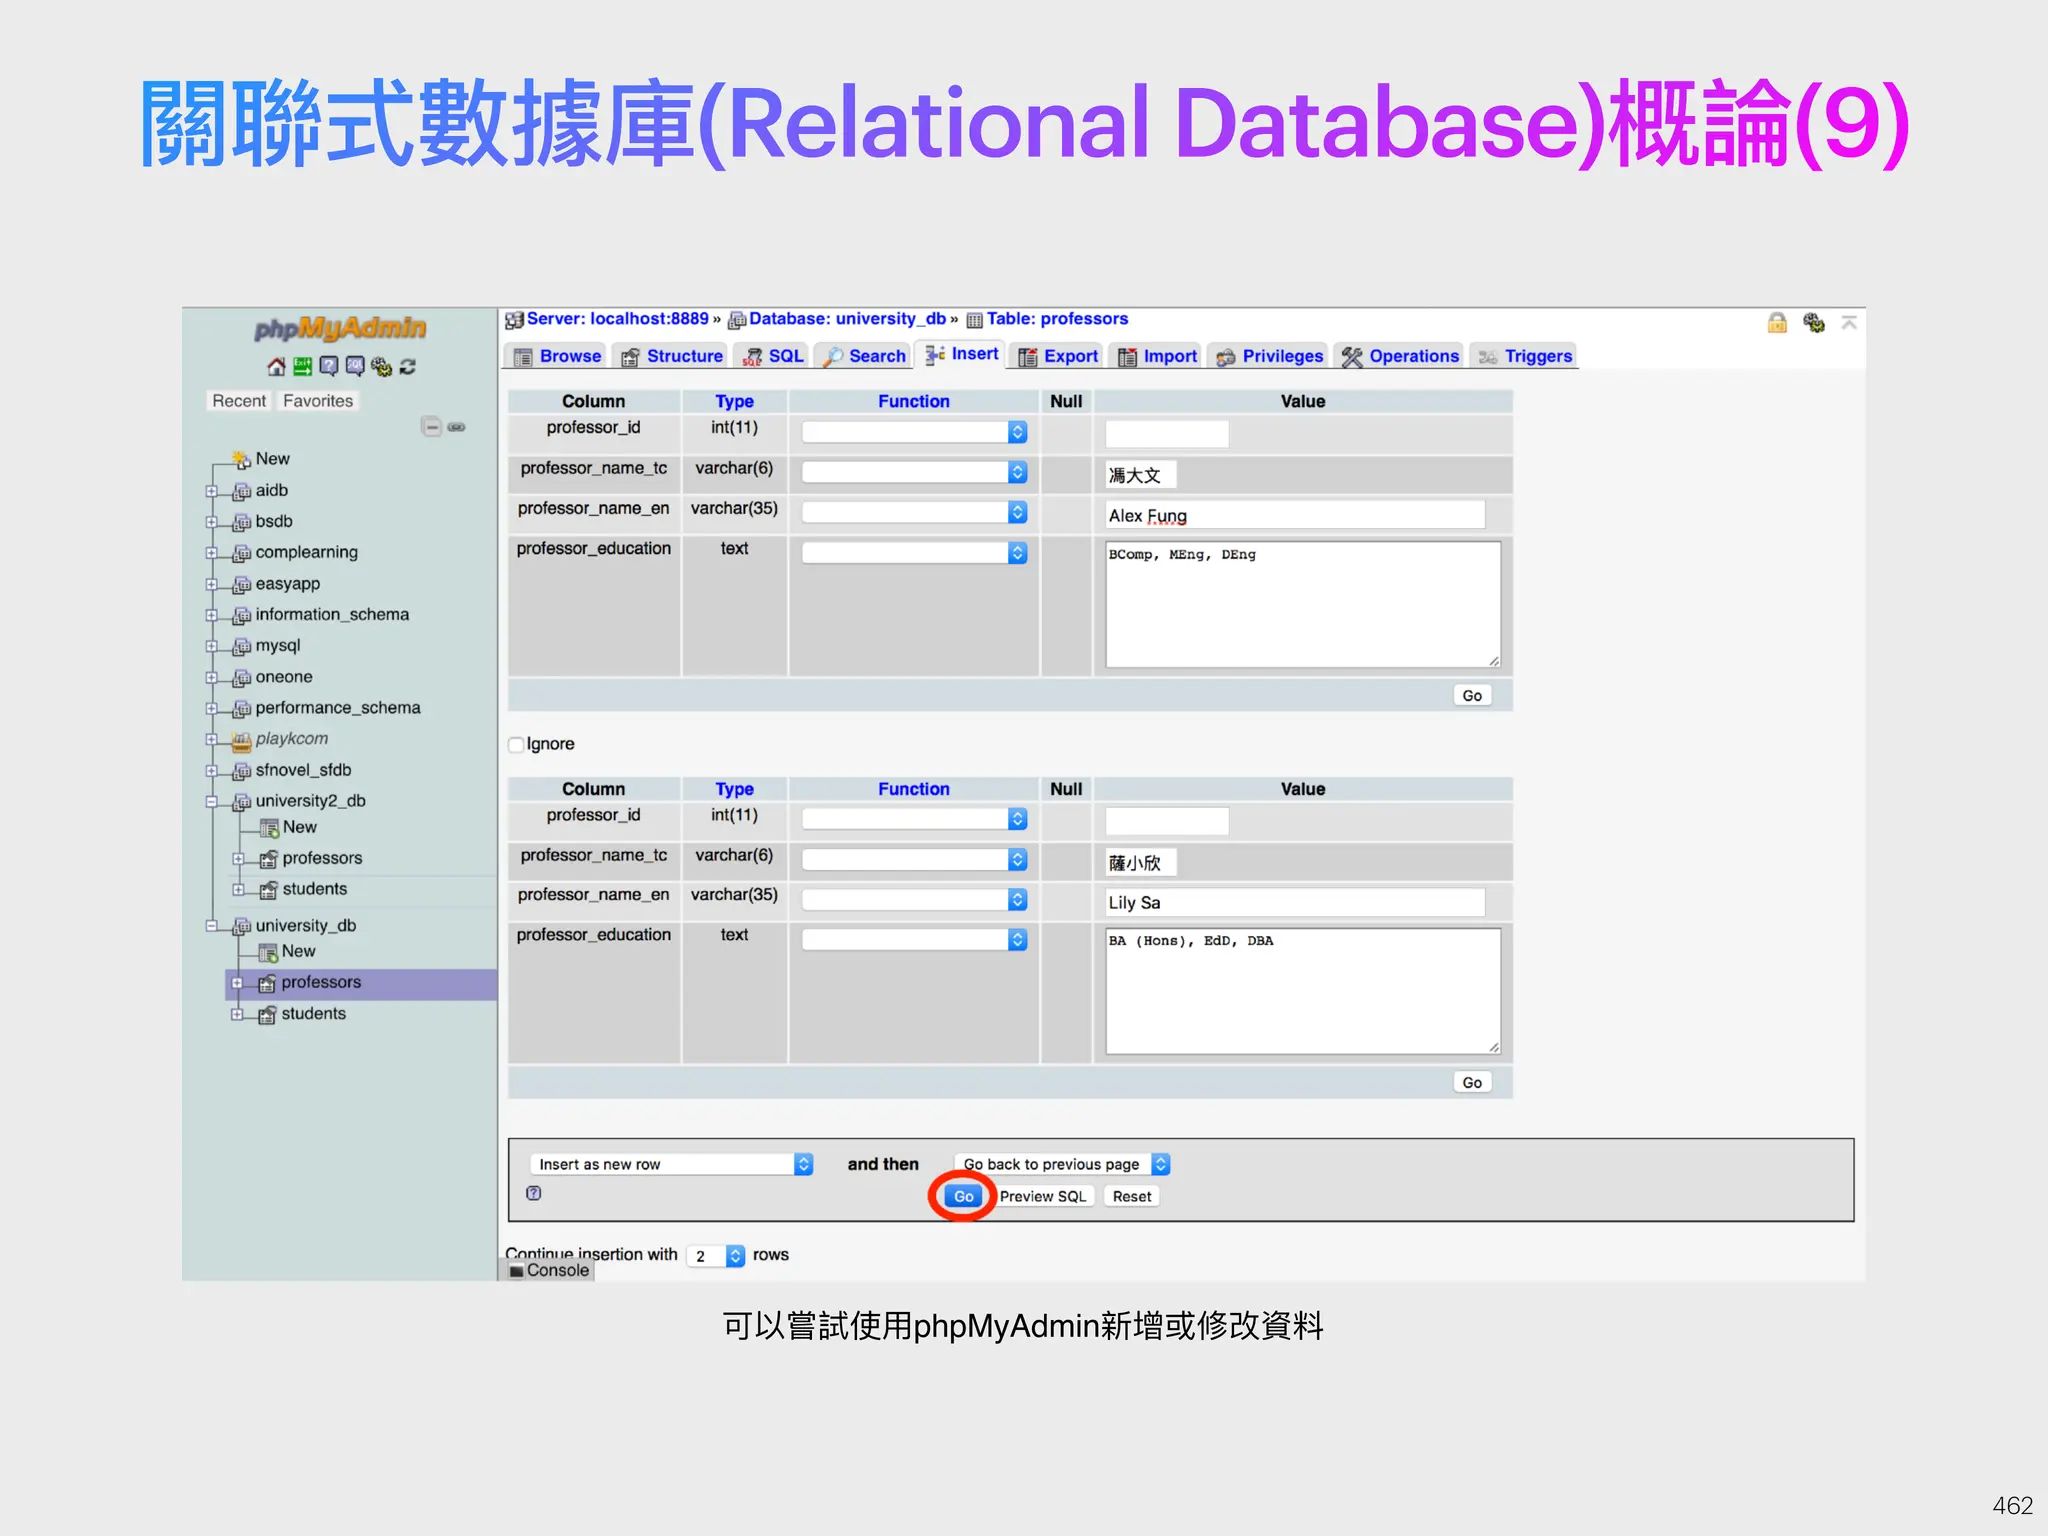Click the green log out icon

point(302,367)
